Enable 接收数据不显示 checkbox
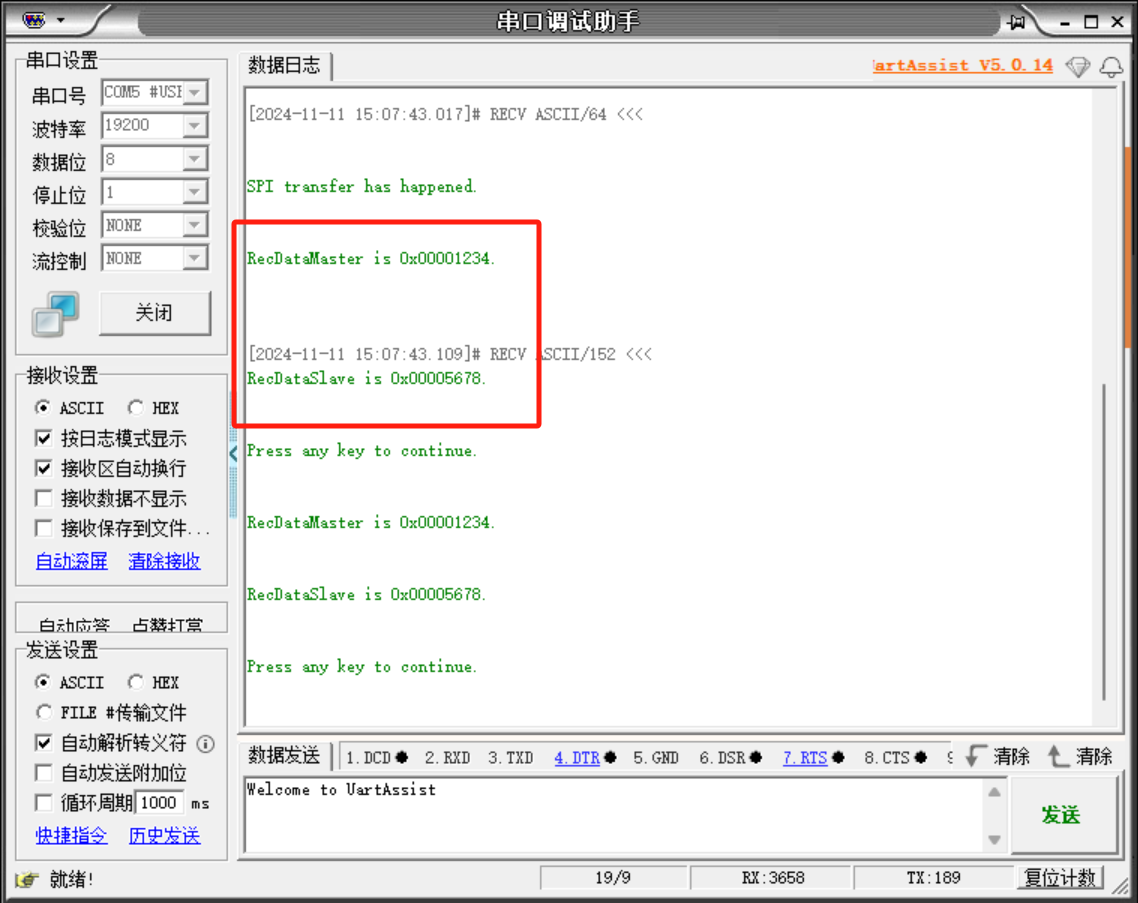Viewport: 1138px width, 903px height. (44, 498)
